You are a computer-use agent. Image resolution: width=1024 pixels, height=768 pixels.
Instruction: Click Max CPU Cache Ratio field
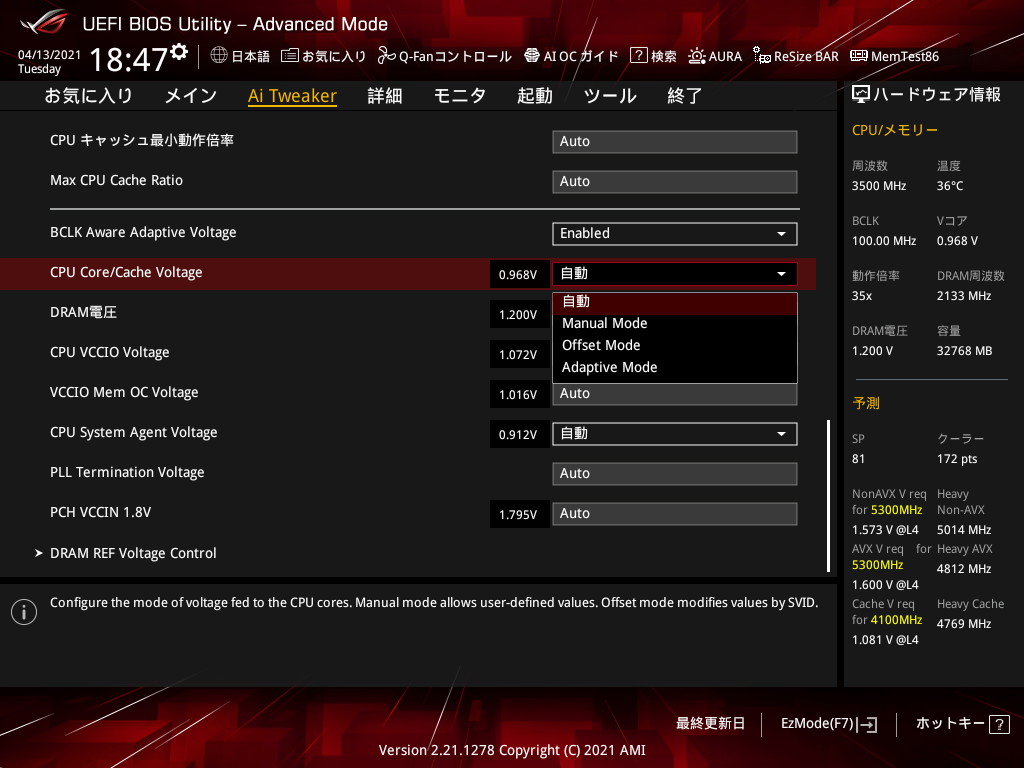click(675, 182)
